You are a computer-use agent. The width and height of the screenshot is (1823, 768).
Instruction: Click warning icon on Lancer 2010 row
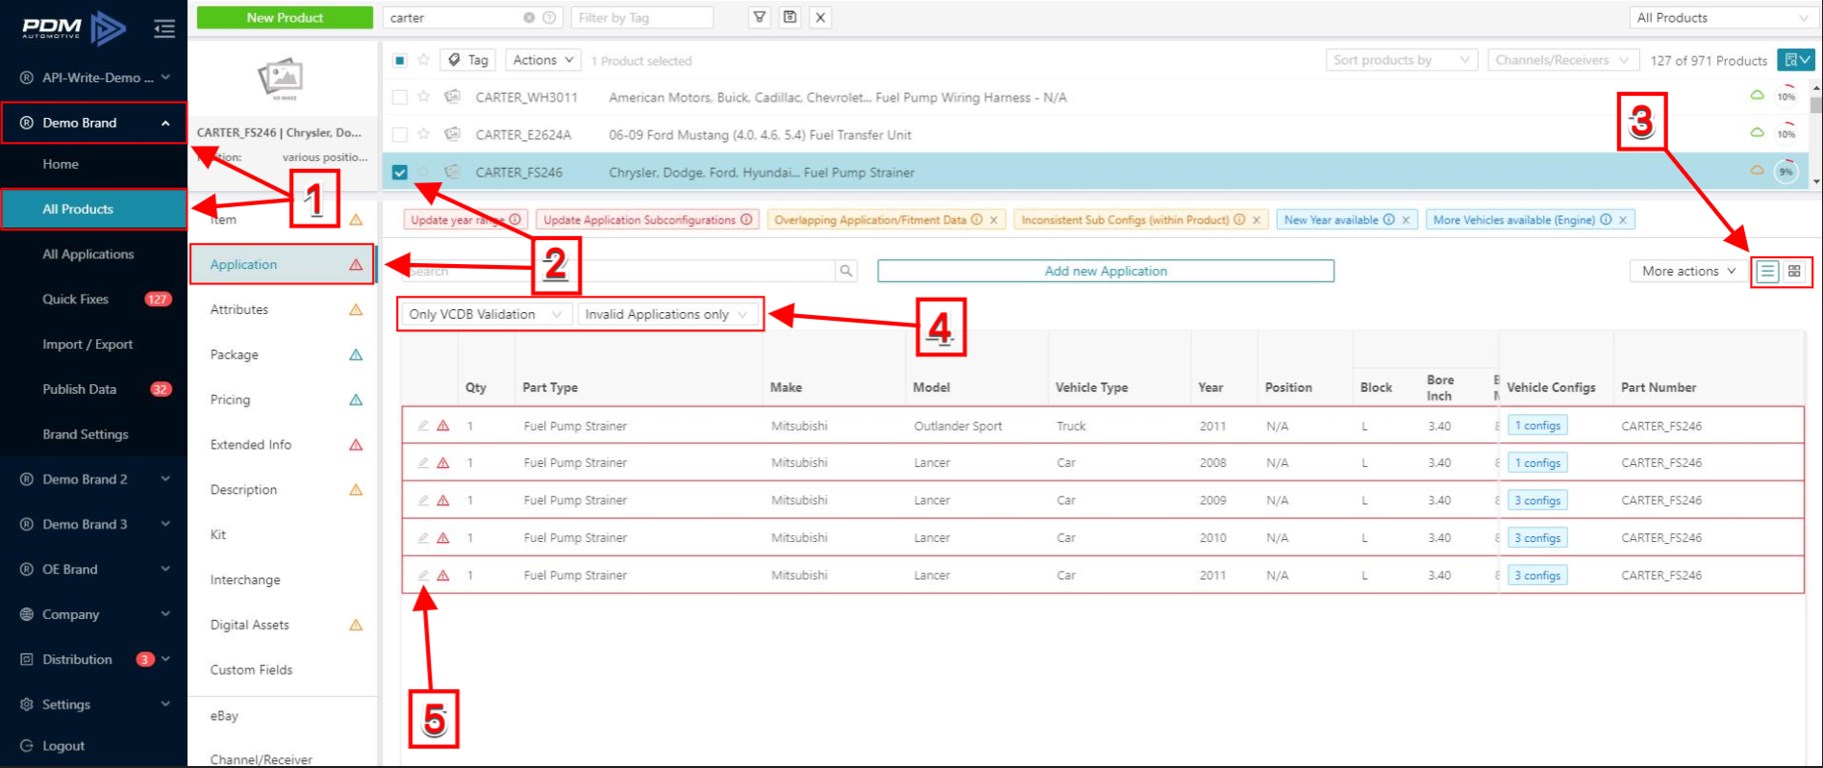[x=443, y=538]
